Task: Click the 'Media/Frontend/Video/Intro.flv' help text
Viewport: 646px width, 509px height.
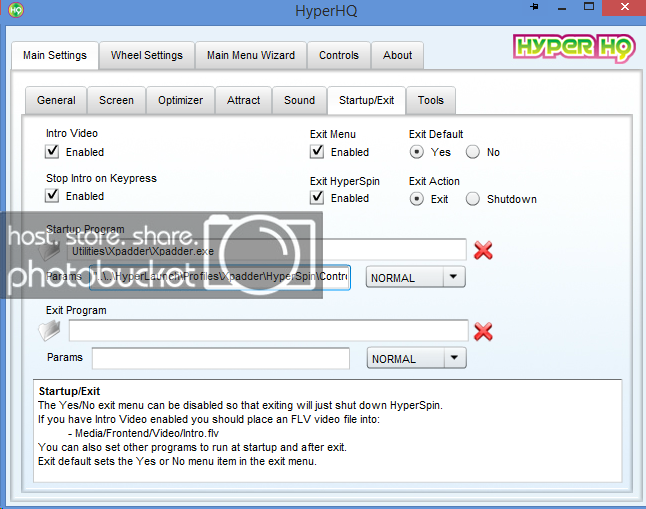Action: click(x=147, y=434)
